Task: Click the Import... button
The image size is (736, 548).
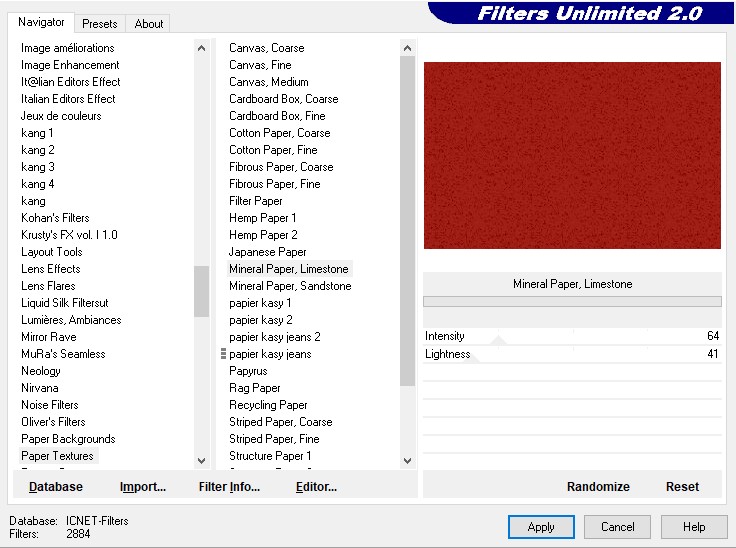Action: coord(143,486)
